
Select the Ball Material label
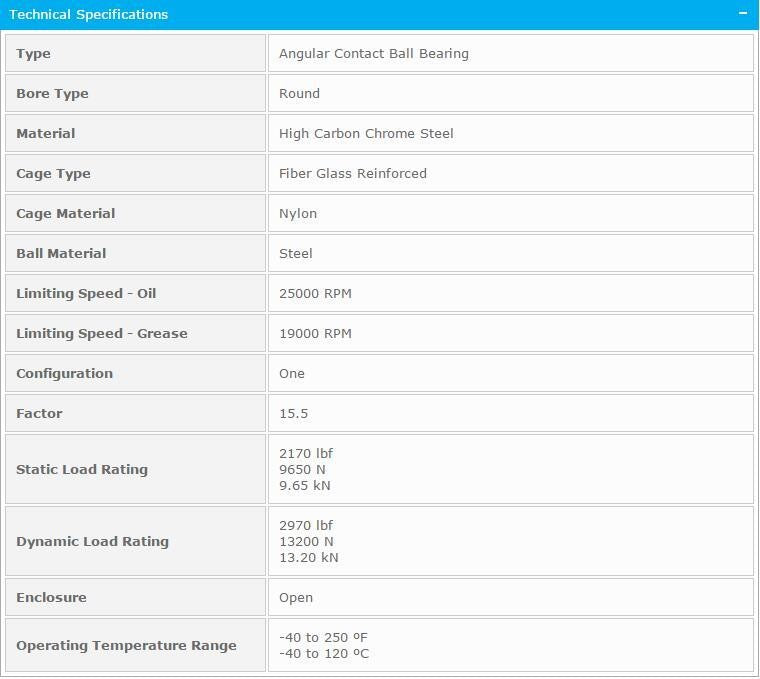61,253
